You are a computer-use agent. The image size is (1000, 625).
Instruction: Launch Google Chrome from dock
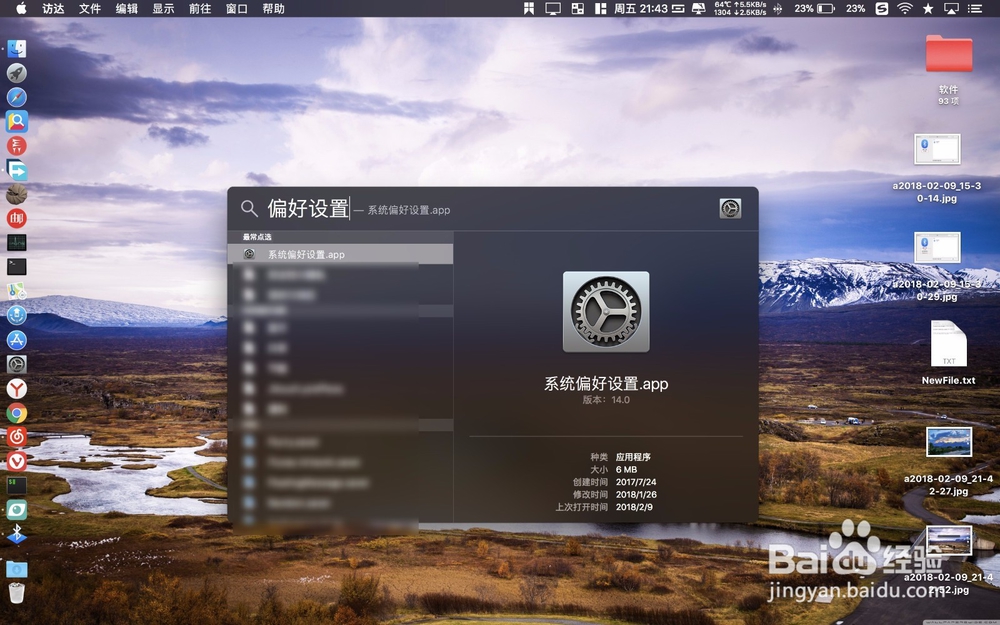pyautogui.click(x=17, y=413)
